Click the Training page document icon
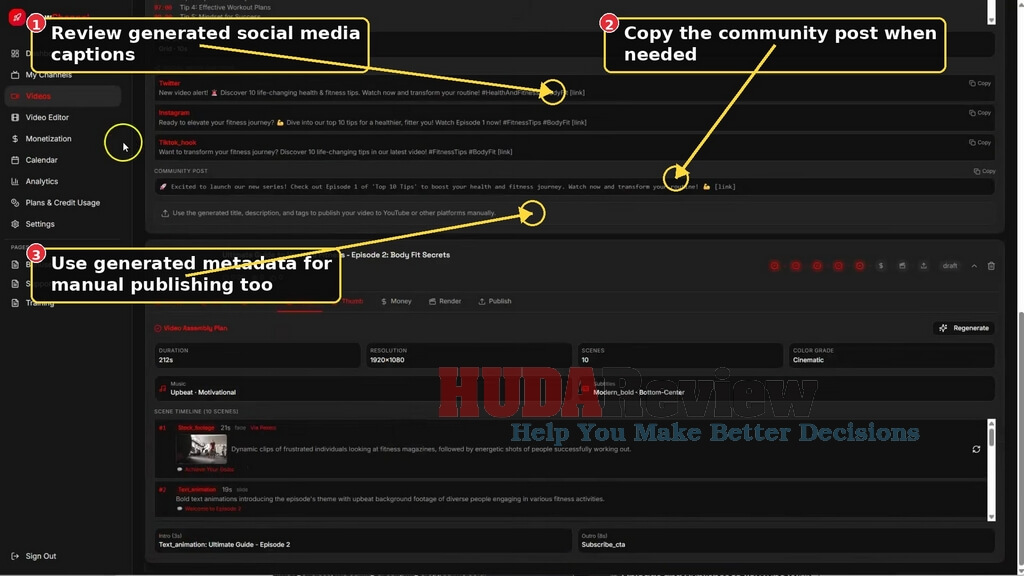1024x576 pixels. tap(15, 303)
